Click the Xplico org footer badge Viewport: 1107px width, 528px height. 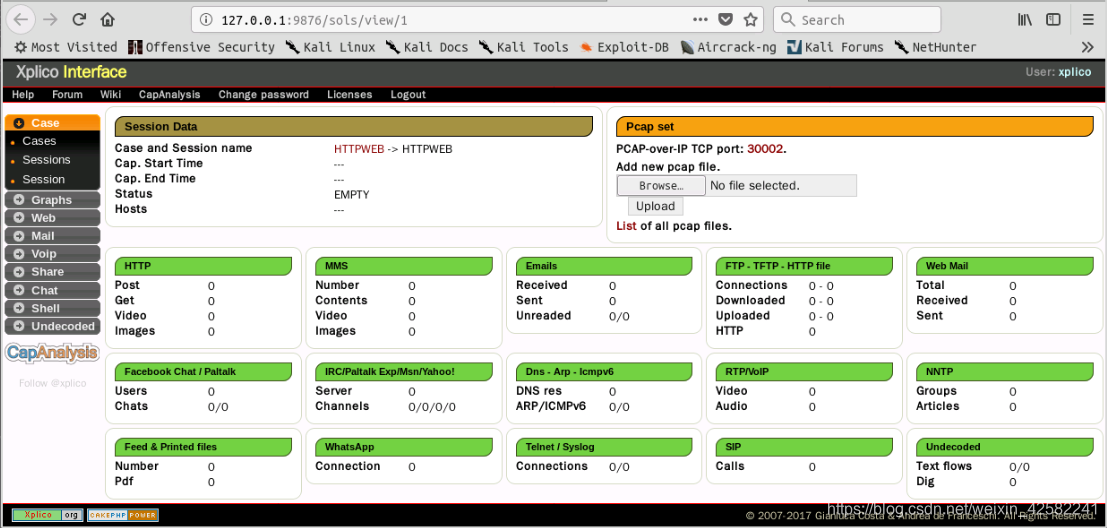tap(47, 515)
